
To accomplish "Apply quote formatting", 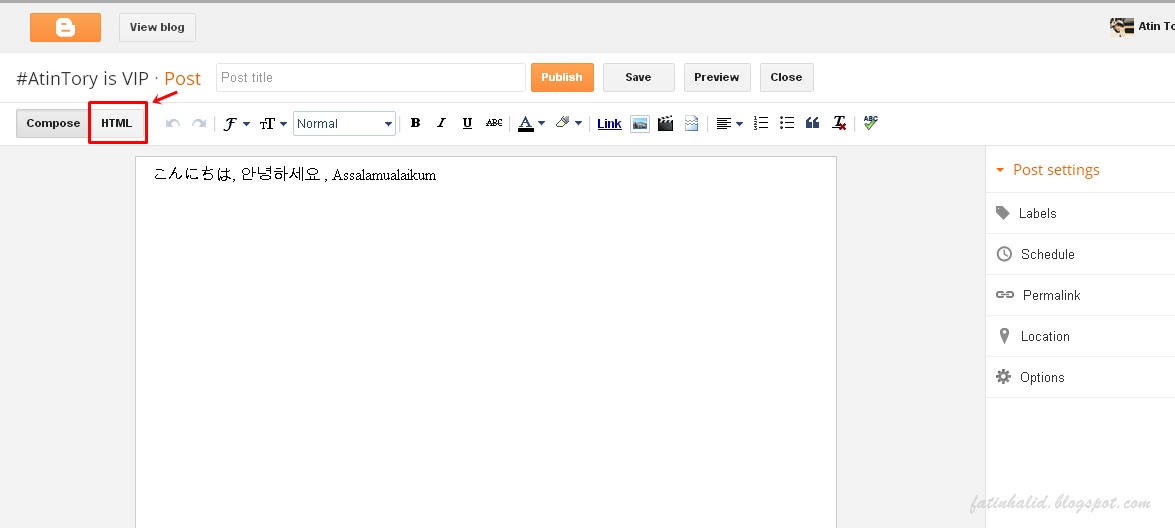I will [812, 124].
